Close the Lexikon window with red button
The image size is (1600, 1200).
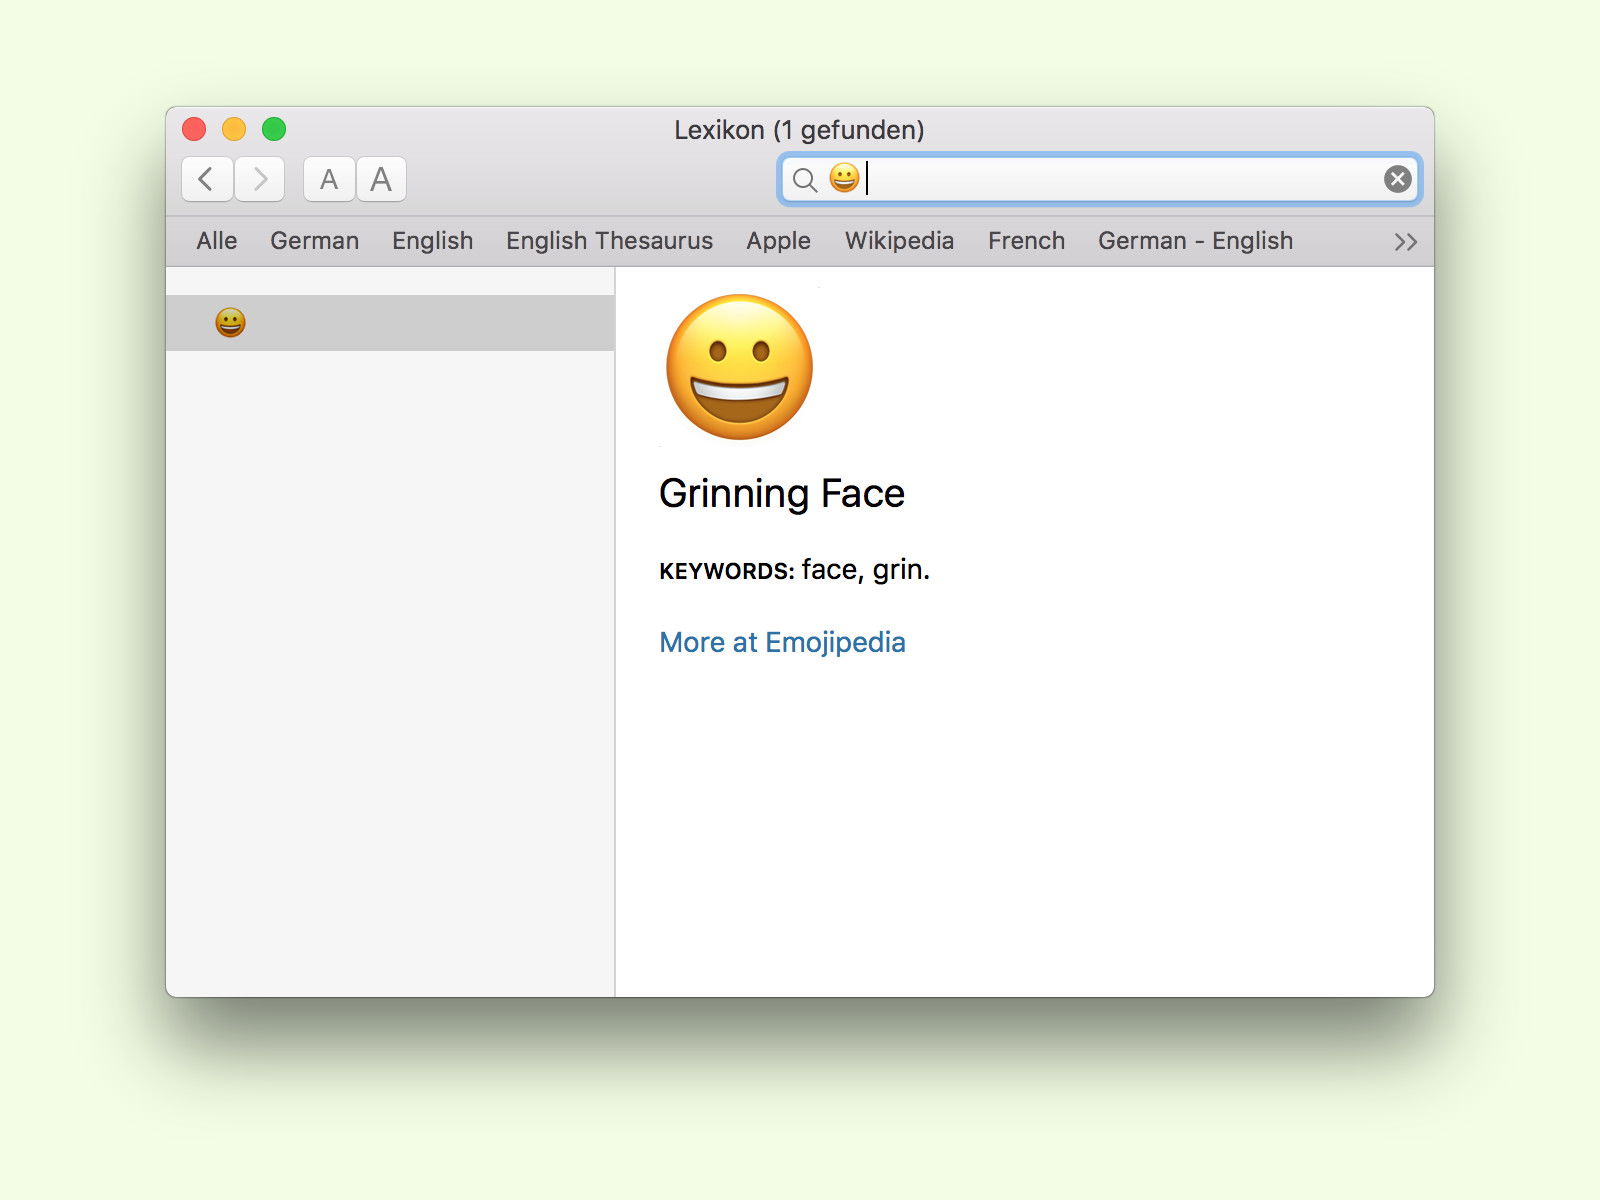194,129
